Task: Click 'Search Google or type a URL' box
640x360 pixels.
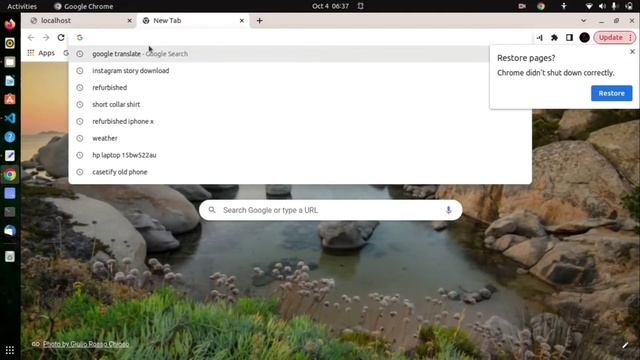Action: pyautogui.click(x=331, y=210)
